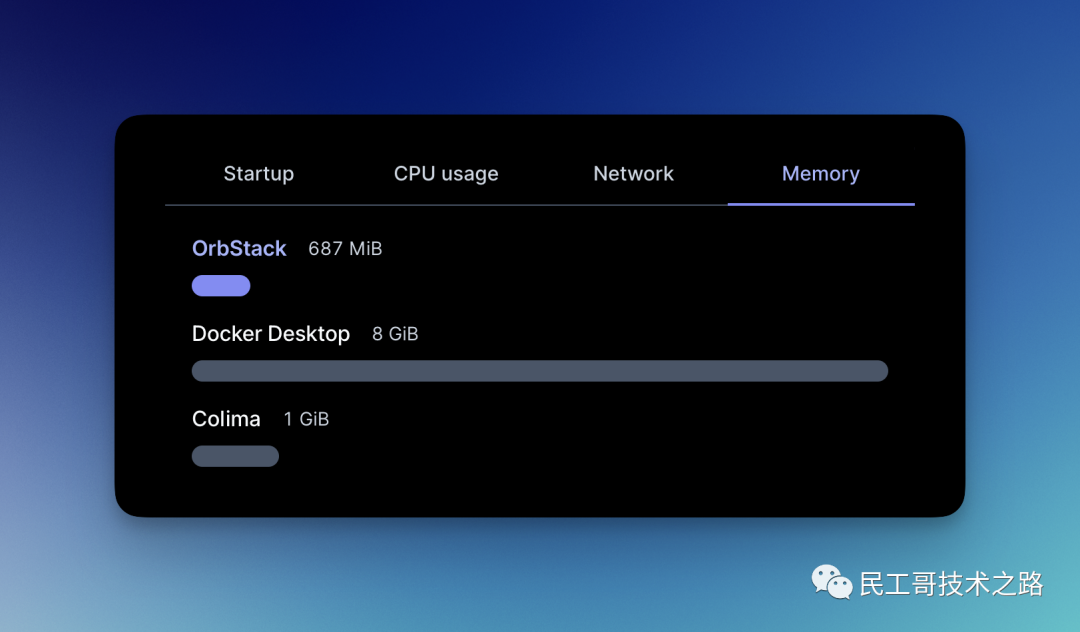Click the highlighted Memory tab label text
This screenshot has height=632, width=1080.
click(820, 173)
